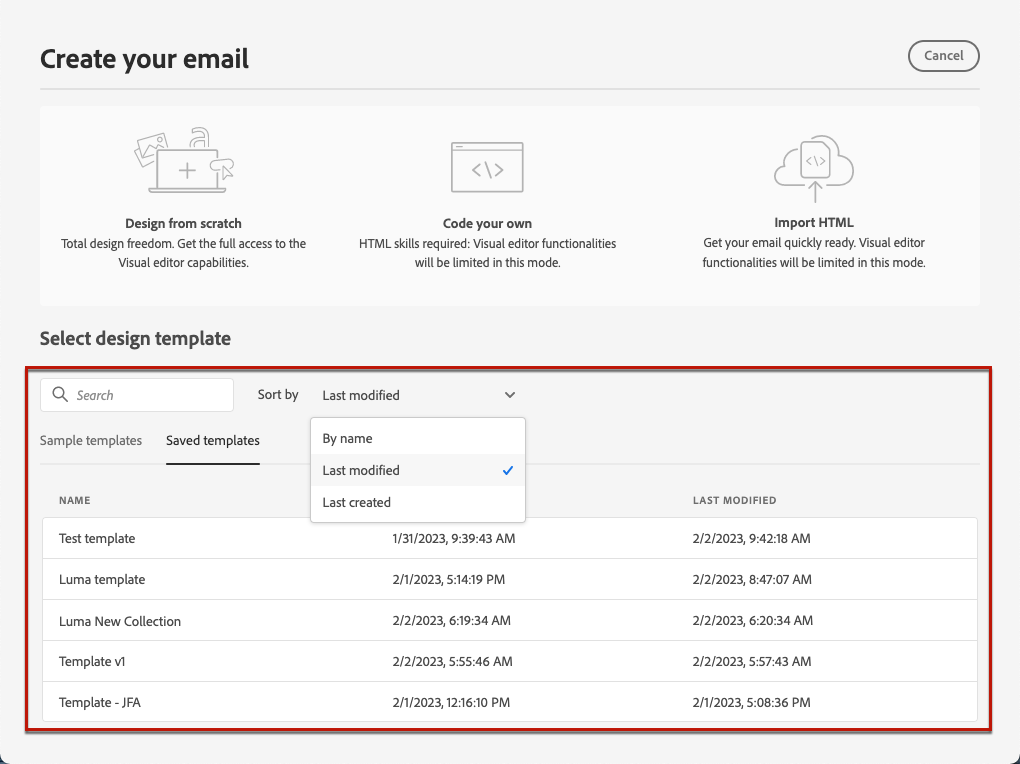
Task: Open the Sort by chevron arrow
Action: [510, 395]
